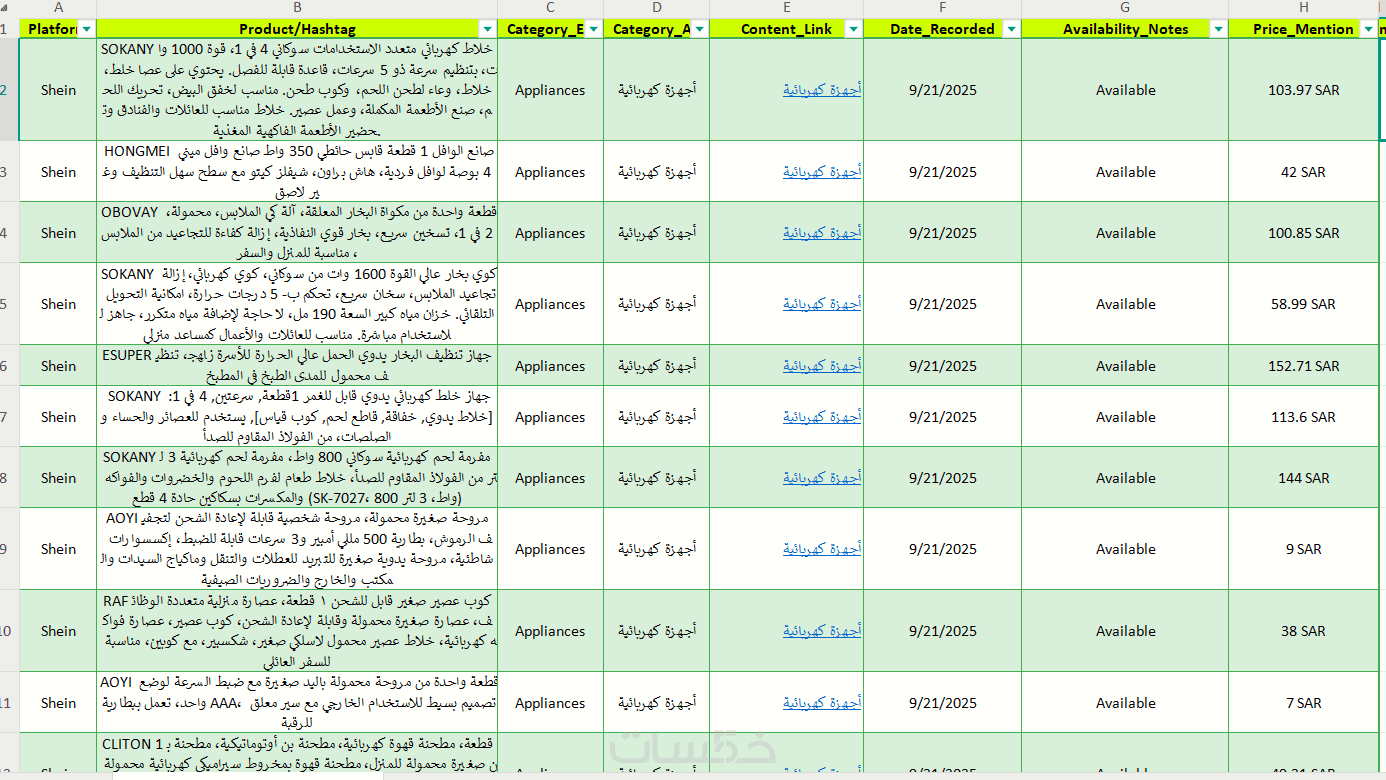Select the 113.6 SAR price cell
1386x780 pixels.
click(x=1303, y=417)
